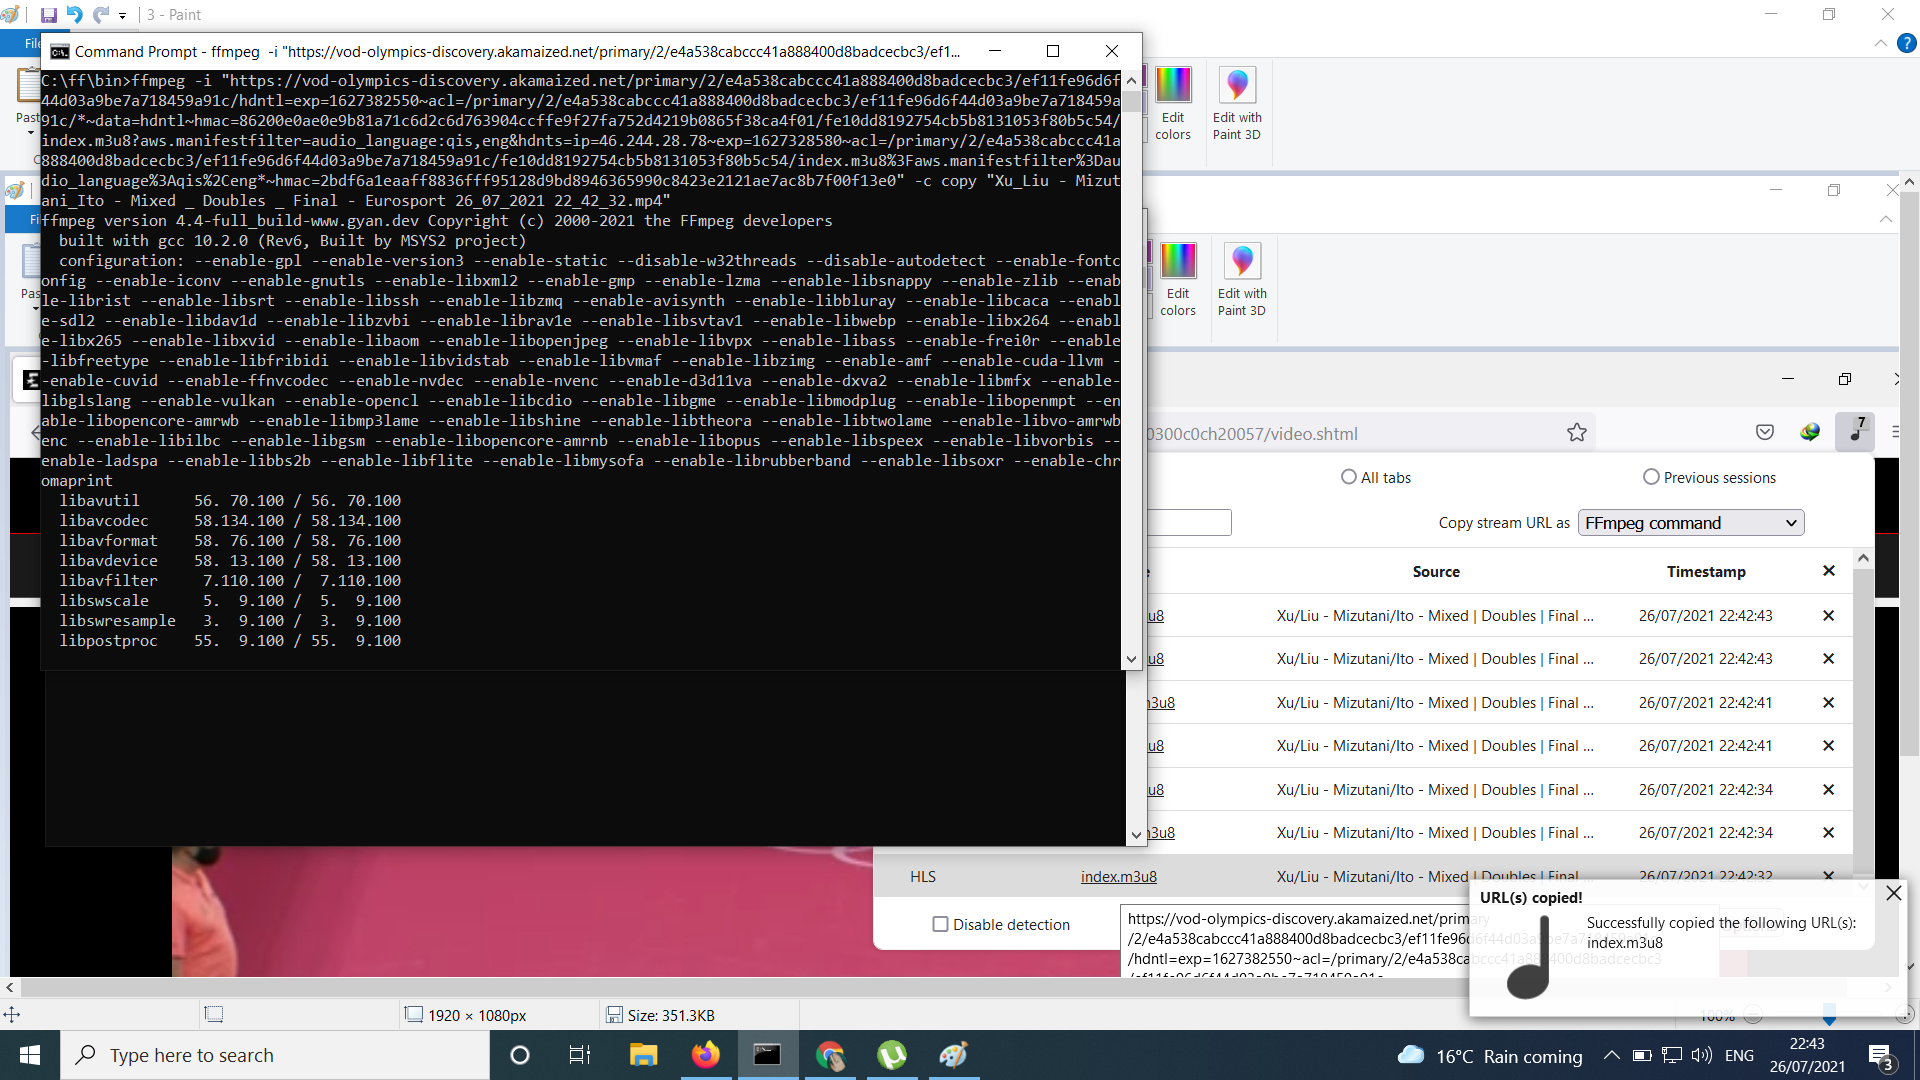Screen dimensions: 1920x1080
Task: Delete the first 22:42:41 stream entry
Action: pyautogui.click(x=1829, y=703)
